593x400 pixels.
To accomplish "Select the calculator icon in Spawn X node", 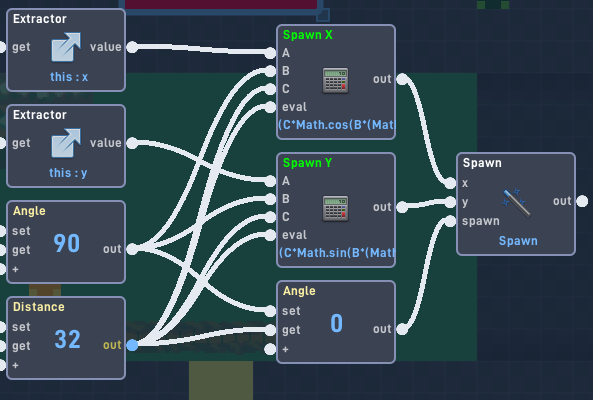I will coord(335,80).
